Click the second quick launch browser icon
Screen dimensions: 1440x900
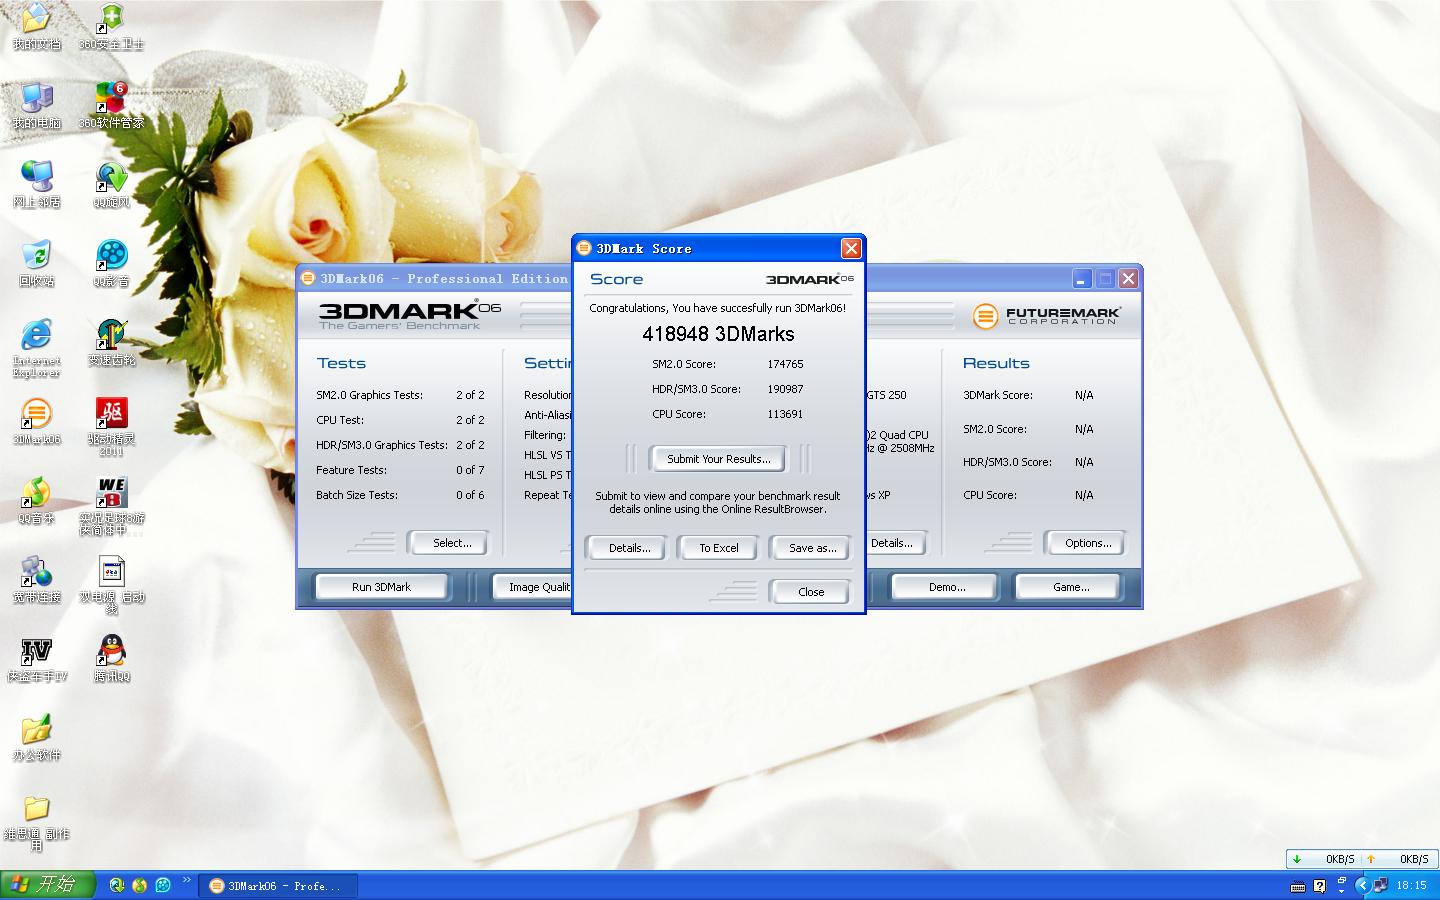click(x=140, y=885)
